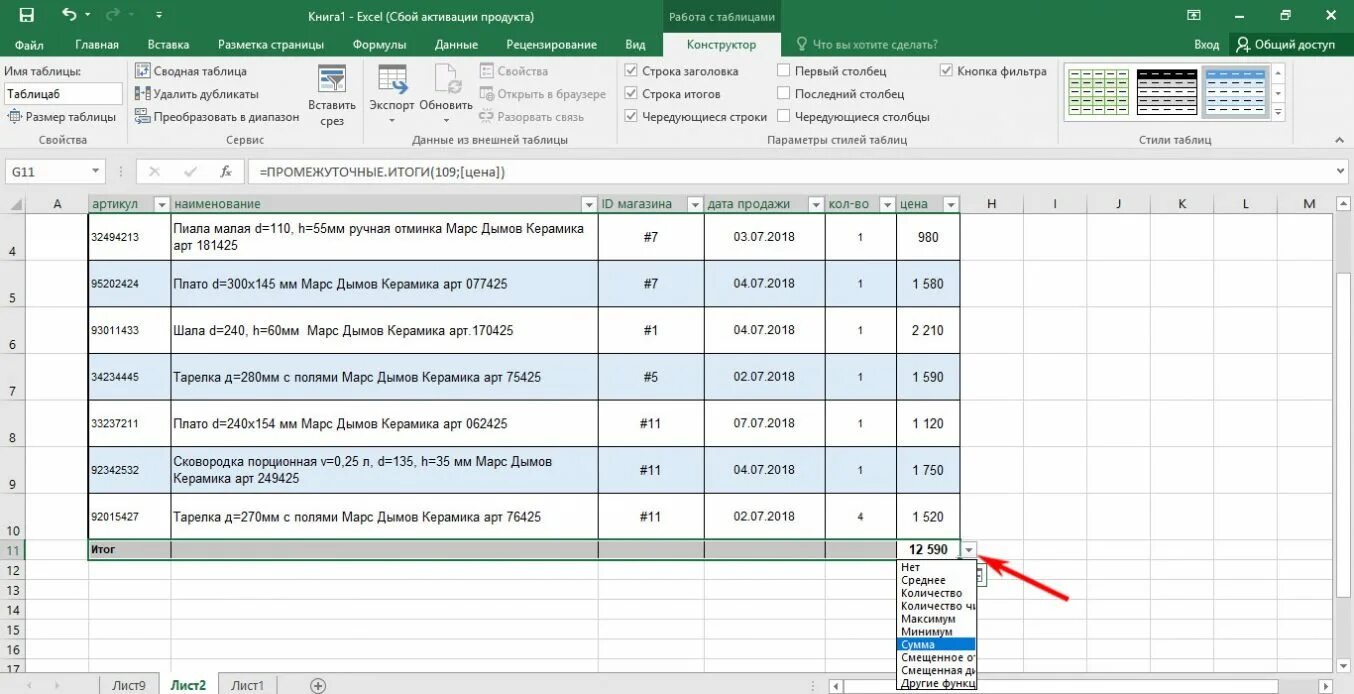Customize quick access toolbar dropdown
Screen dimensions: 1354x694
pyautogui.click(x=160, y=15)
